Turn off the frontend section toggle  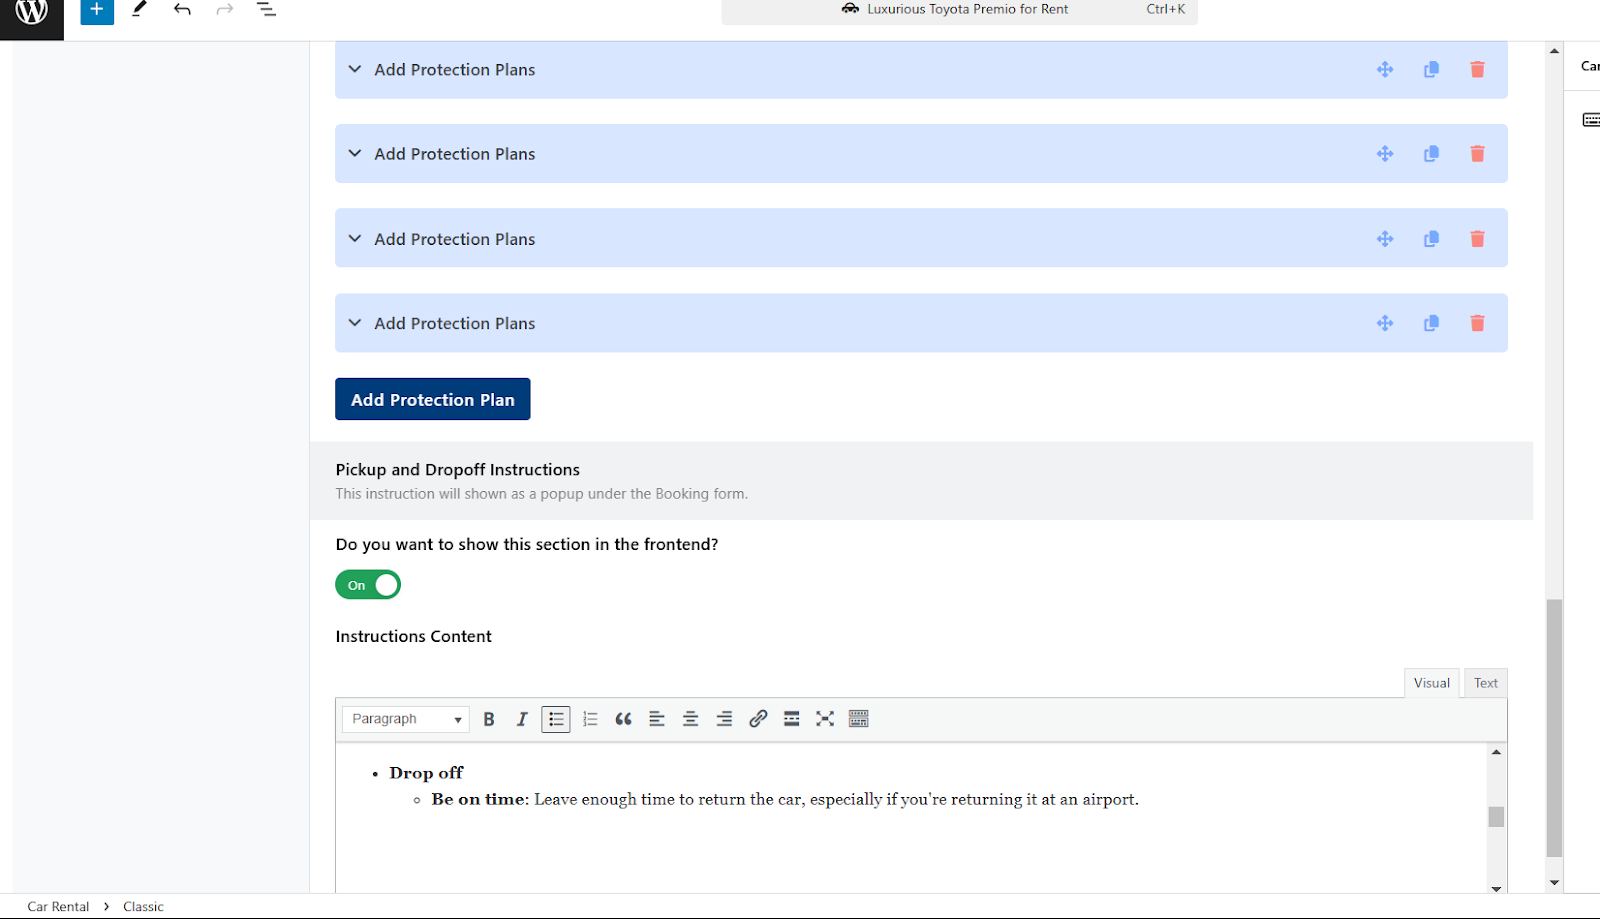[x=368, y=585]
